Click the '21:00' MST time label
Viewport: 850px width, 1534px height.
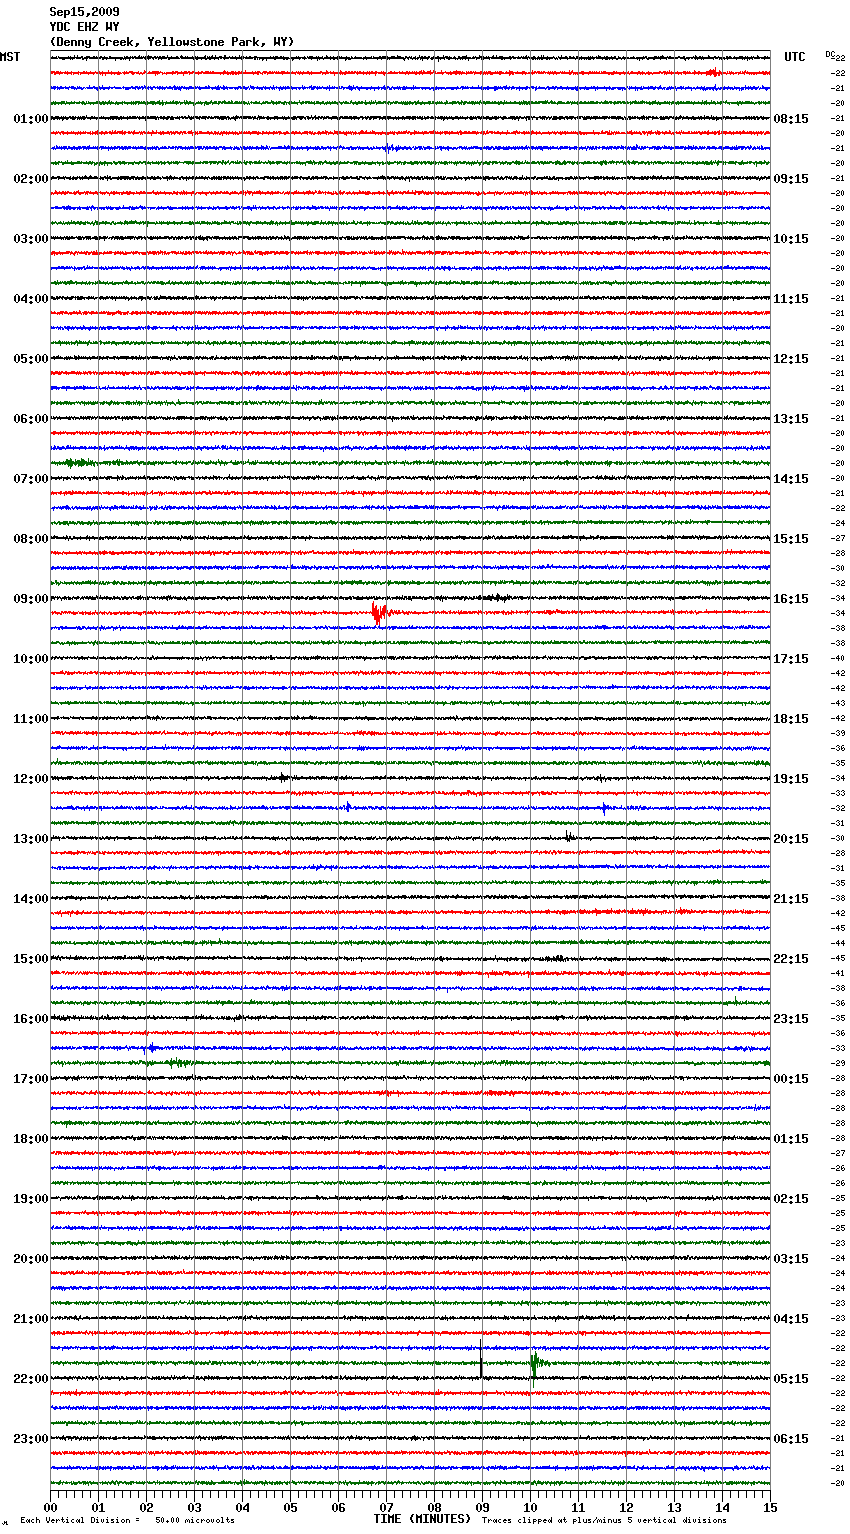(x=31, y=1319)
